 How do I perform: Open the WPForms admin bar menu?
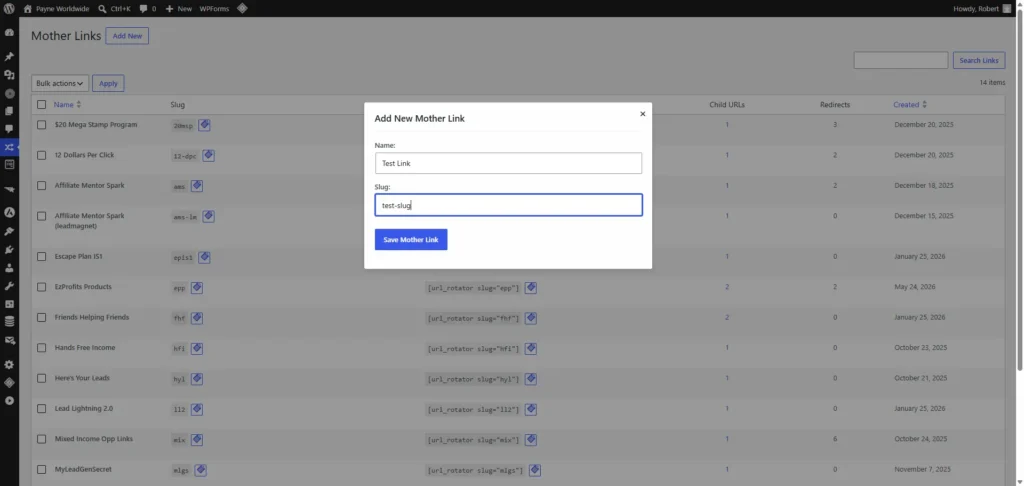pos(214,9)
